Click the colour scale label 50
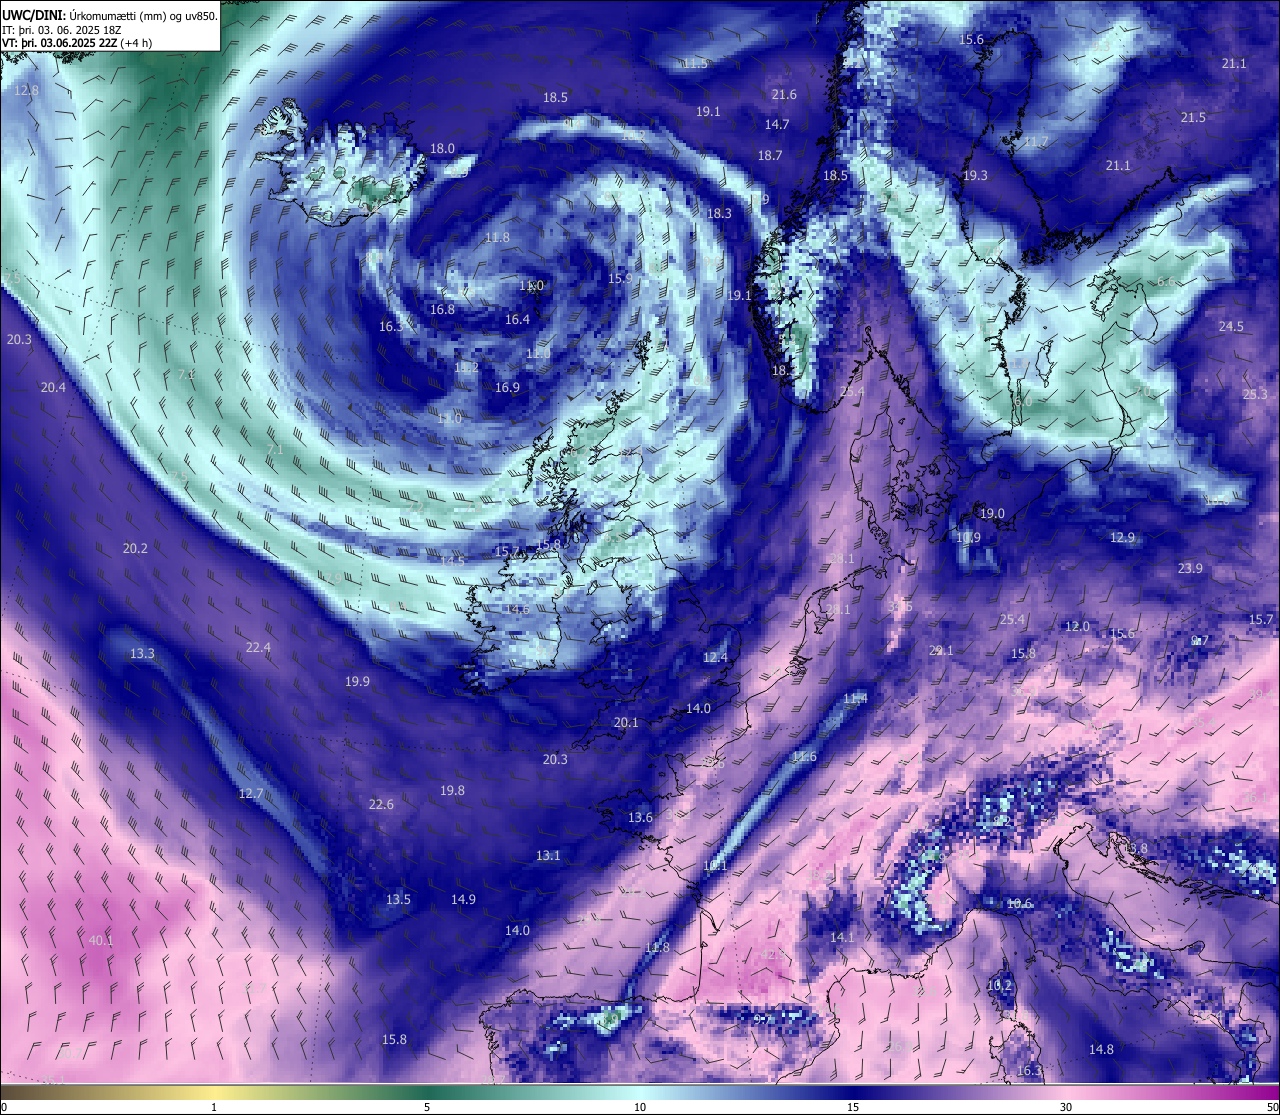Screen dimensions: 1280x1115 [1272, 1107]
